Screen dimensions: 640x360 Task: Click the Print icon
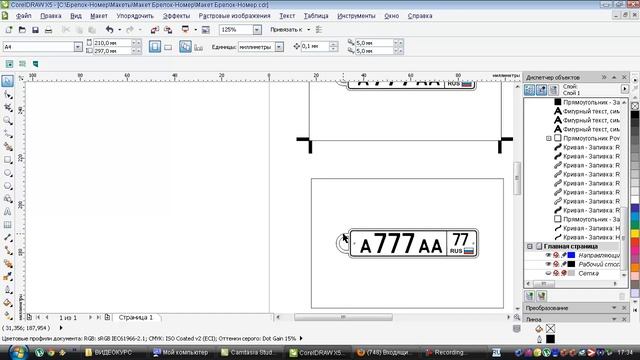click(x=48, y=30)
